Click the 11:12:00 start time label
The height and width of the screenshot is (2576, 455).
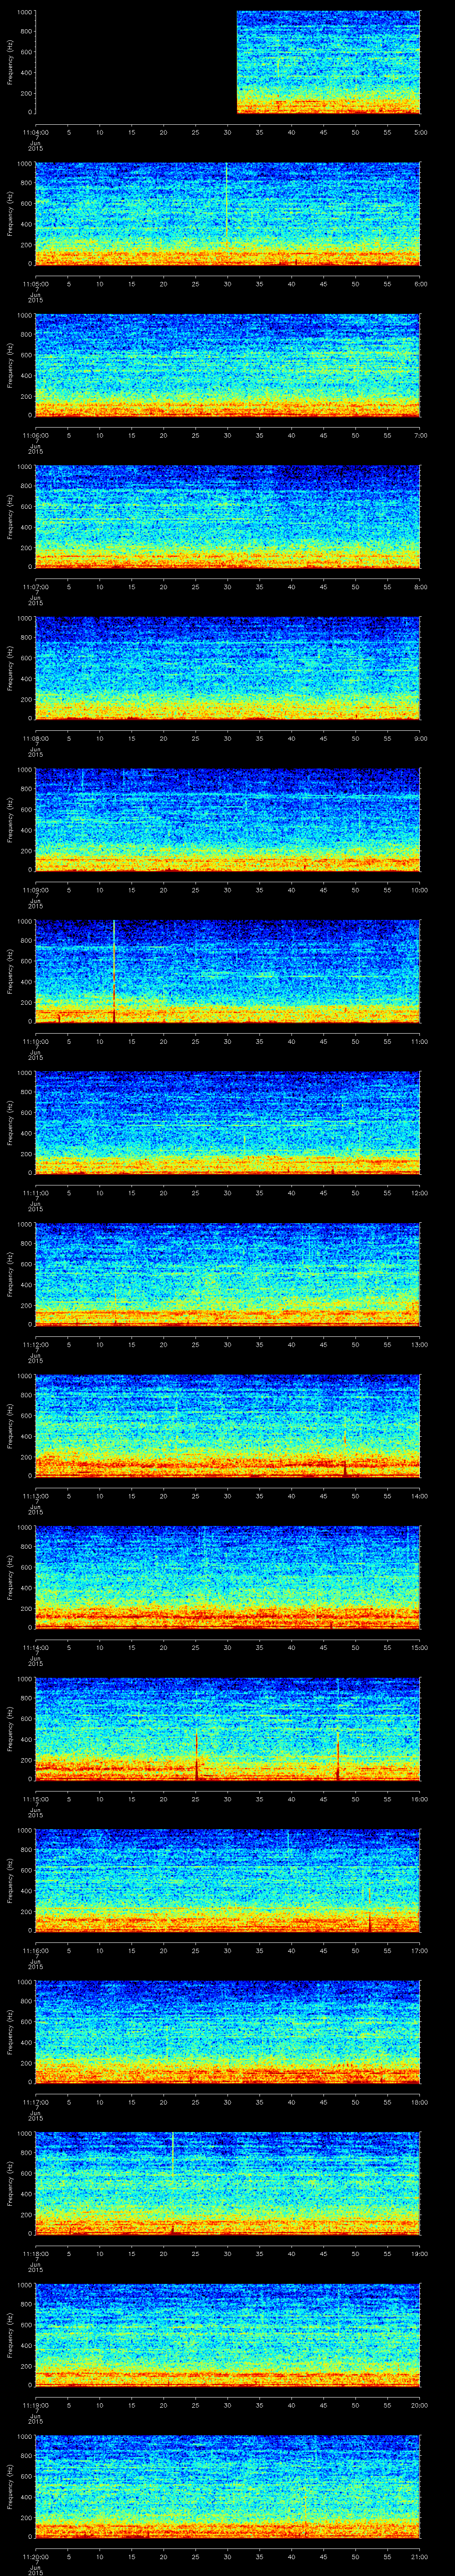pos(36,1345)
